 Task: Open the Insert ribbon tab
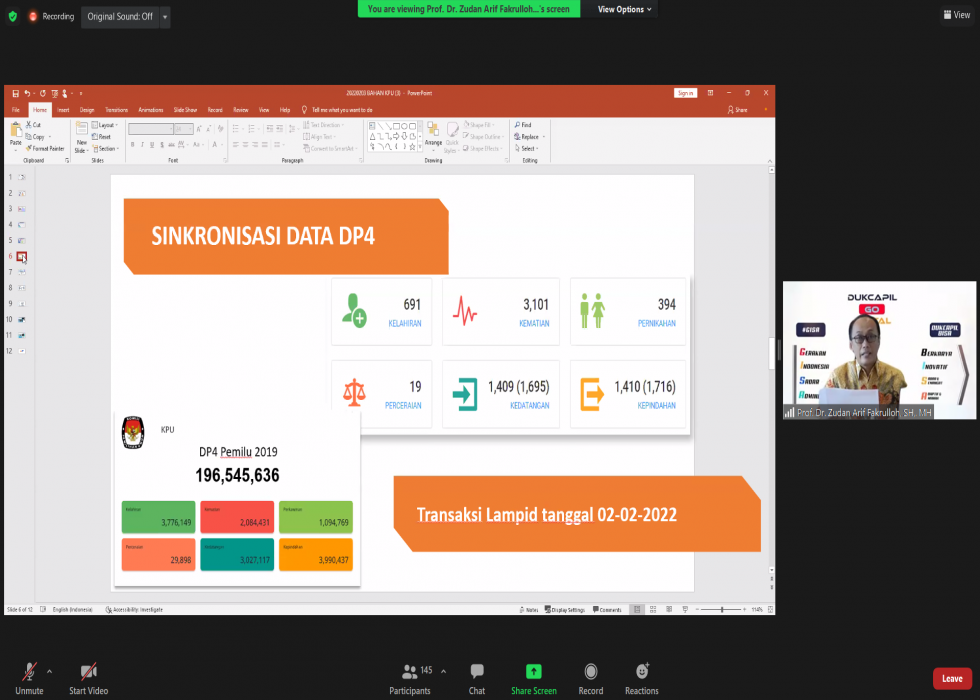63,109
